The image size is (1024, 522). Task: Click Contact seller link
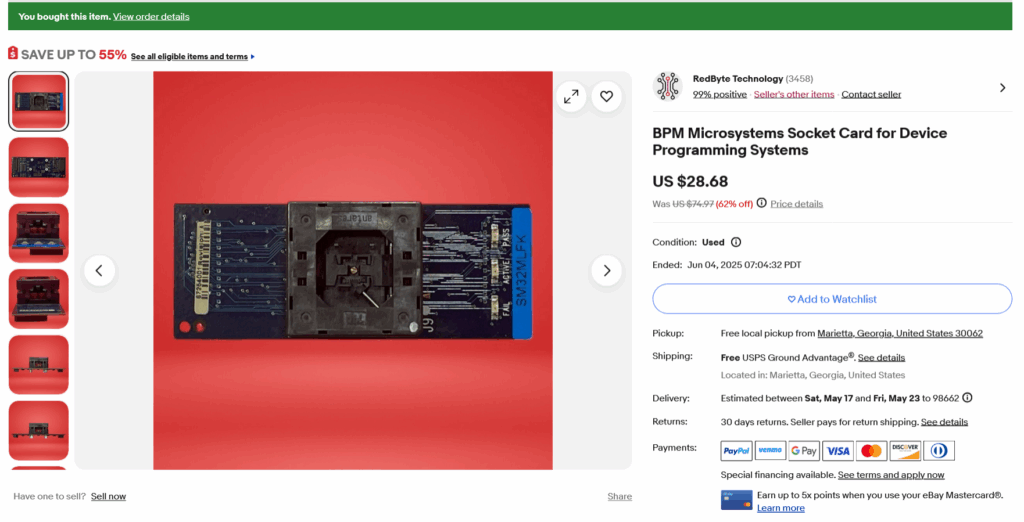[871, 95]
